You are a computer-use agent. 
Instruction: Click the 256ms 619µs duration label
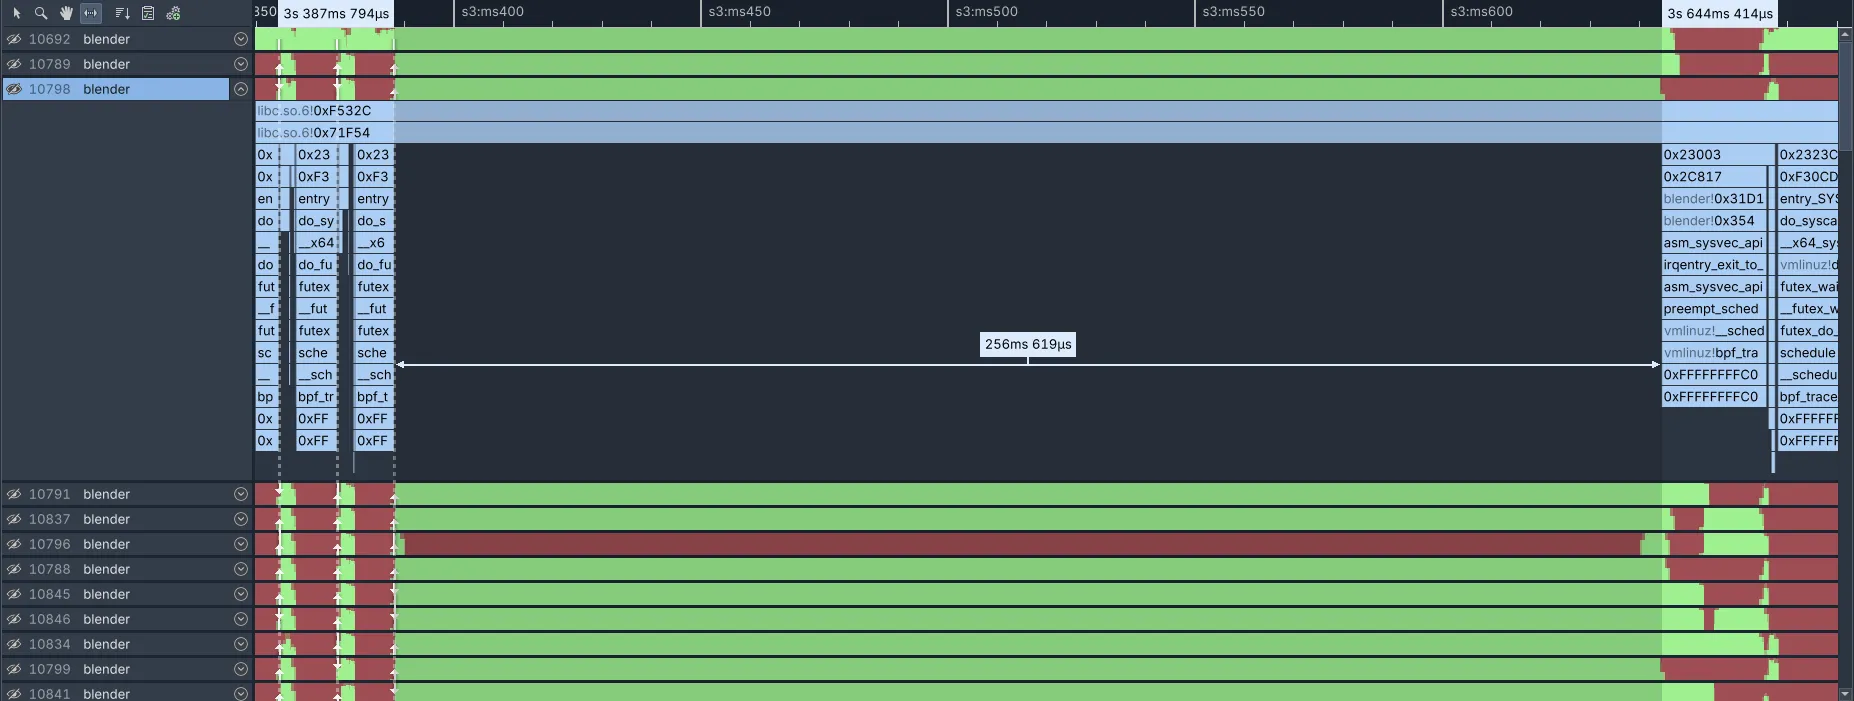tap(1028, 344)
